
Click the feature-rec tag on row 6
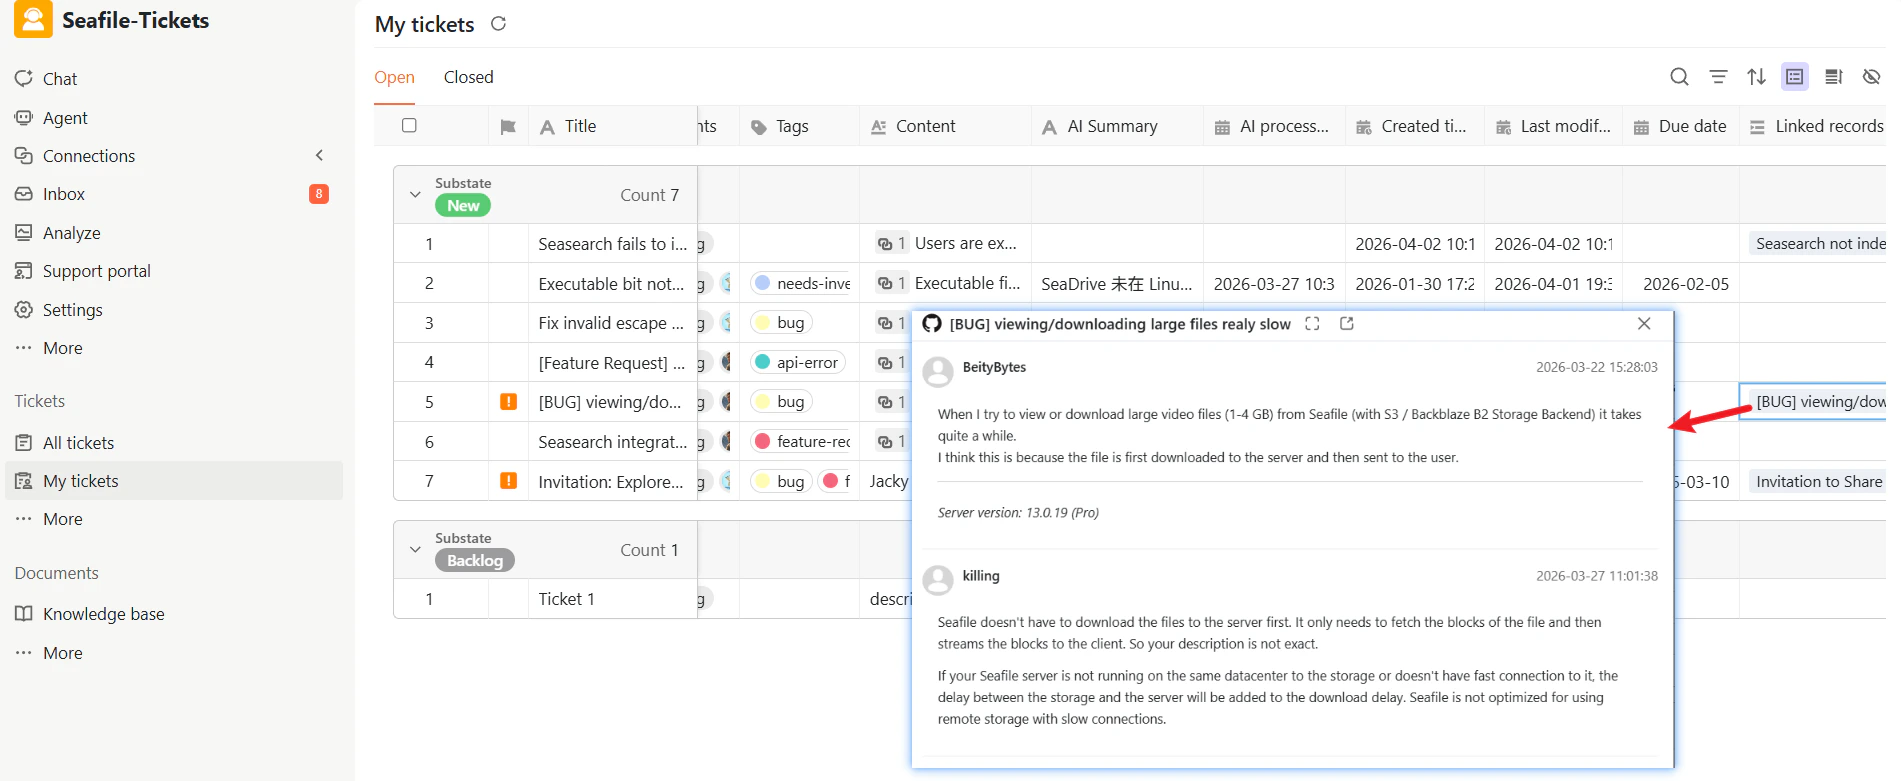click(x=801, y=441)
